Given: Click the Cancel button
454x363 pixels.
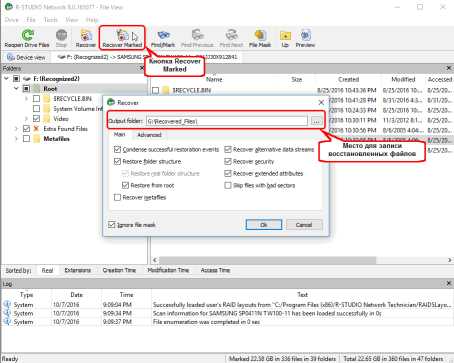Looking at the screenshot, I should point(304,225).
